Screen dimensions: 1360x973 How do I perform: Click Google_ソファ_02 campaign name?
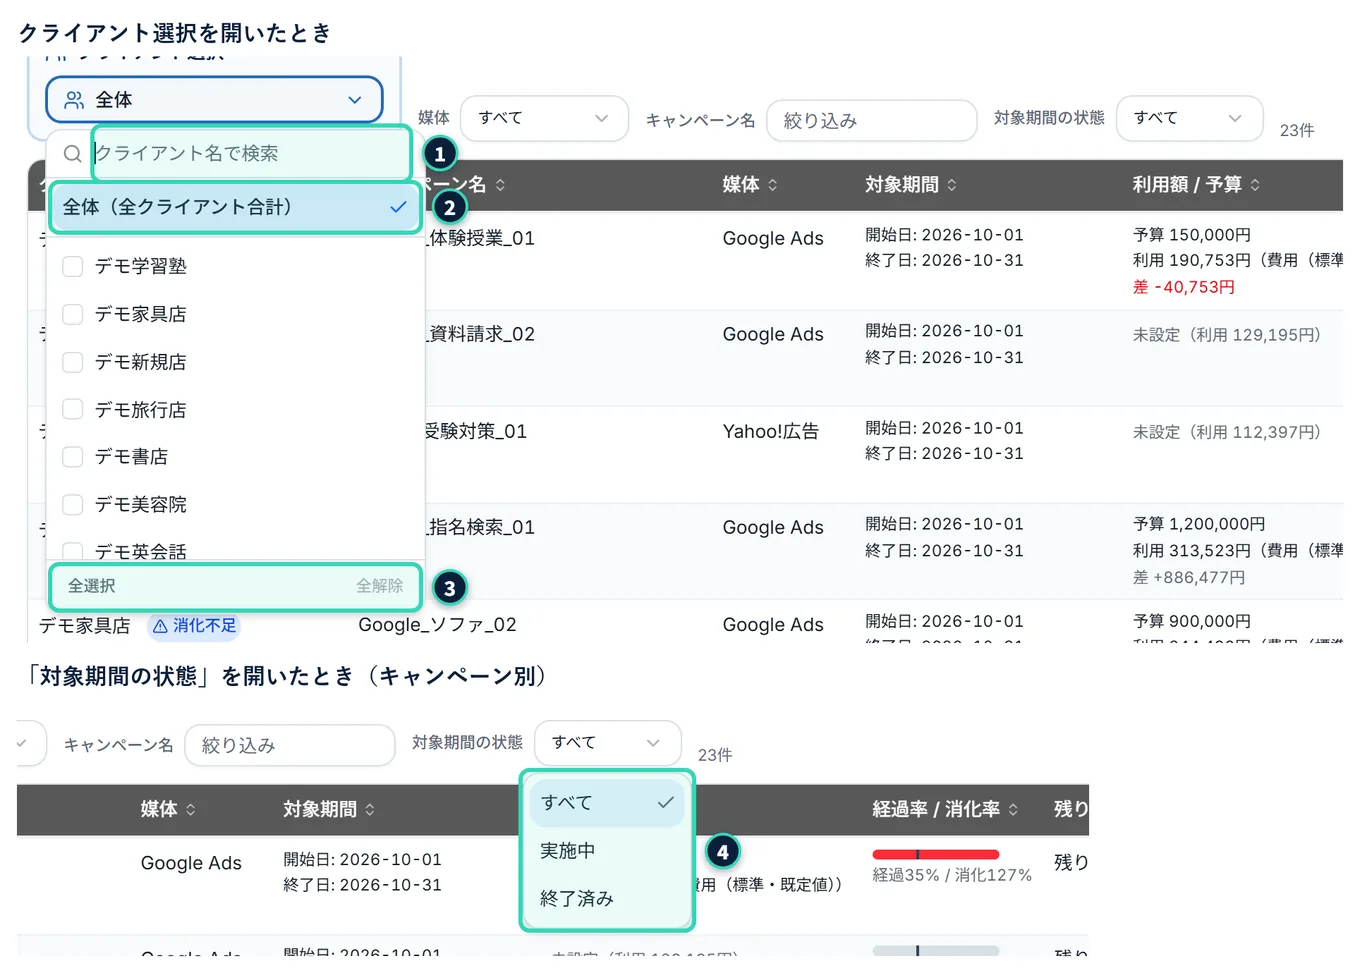(437, 625)
